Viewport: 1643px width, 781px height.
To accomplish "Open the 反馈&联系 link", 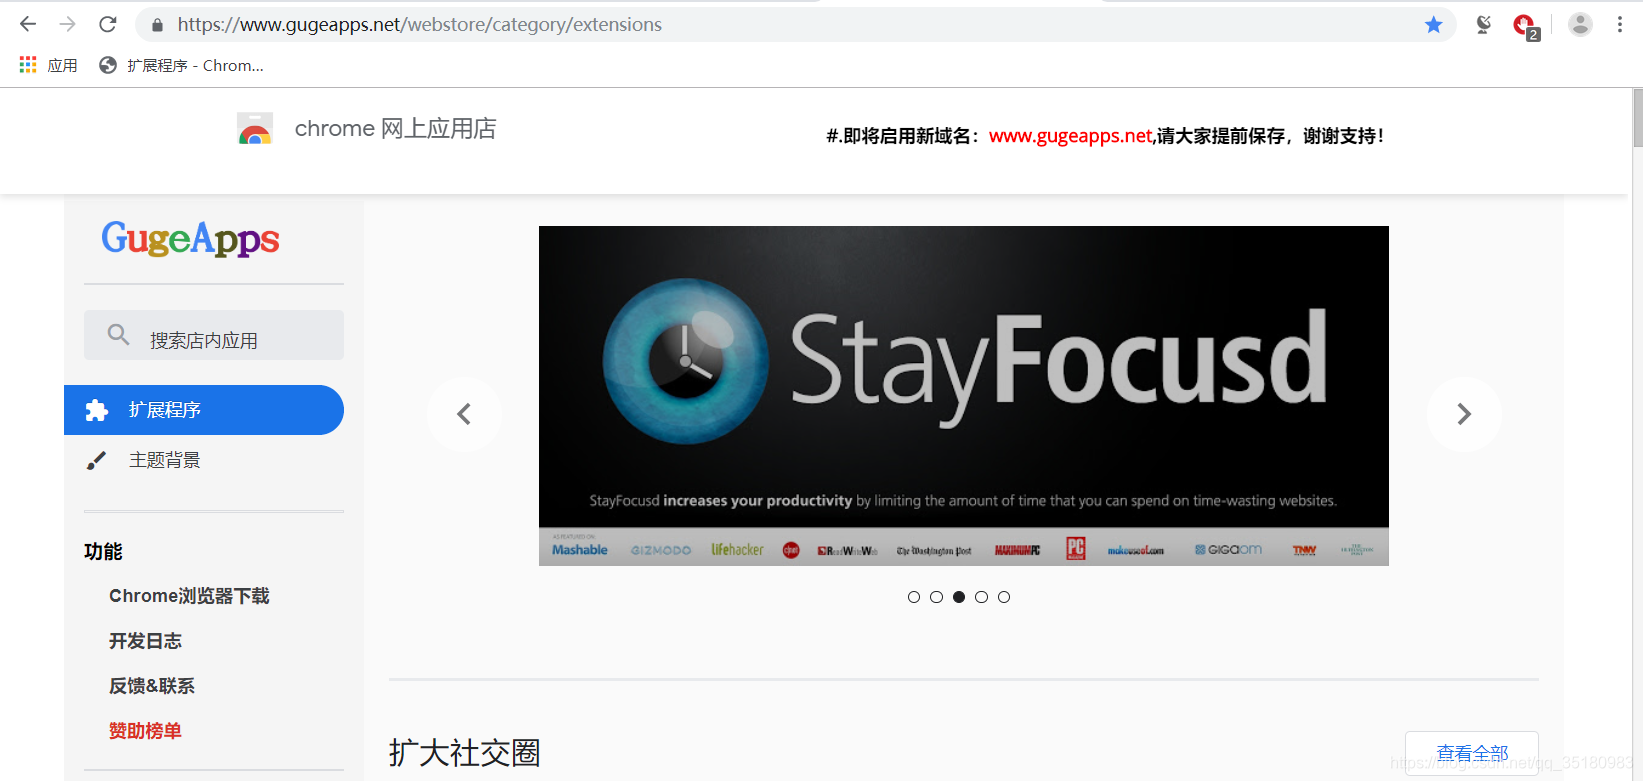I will 152,686.
